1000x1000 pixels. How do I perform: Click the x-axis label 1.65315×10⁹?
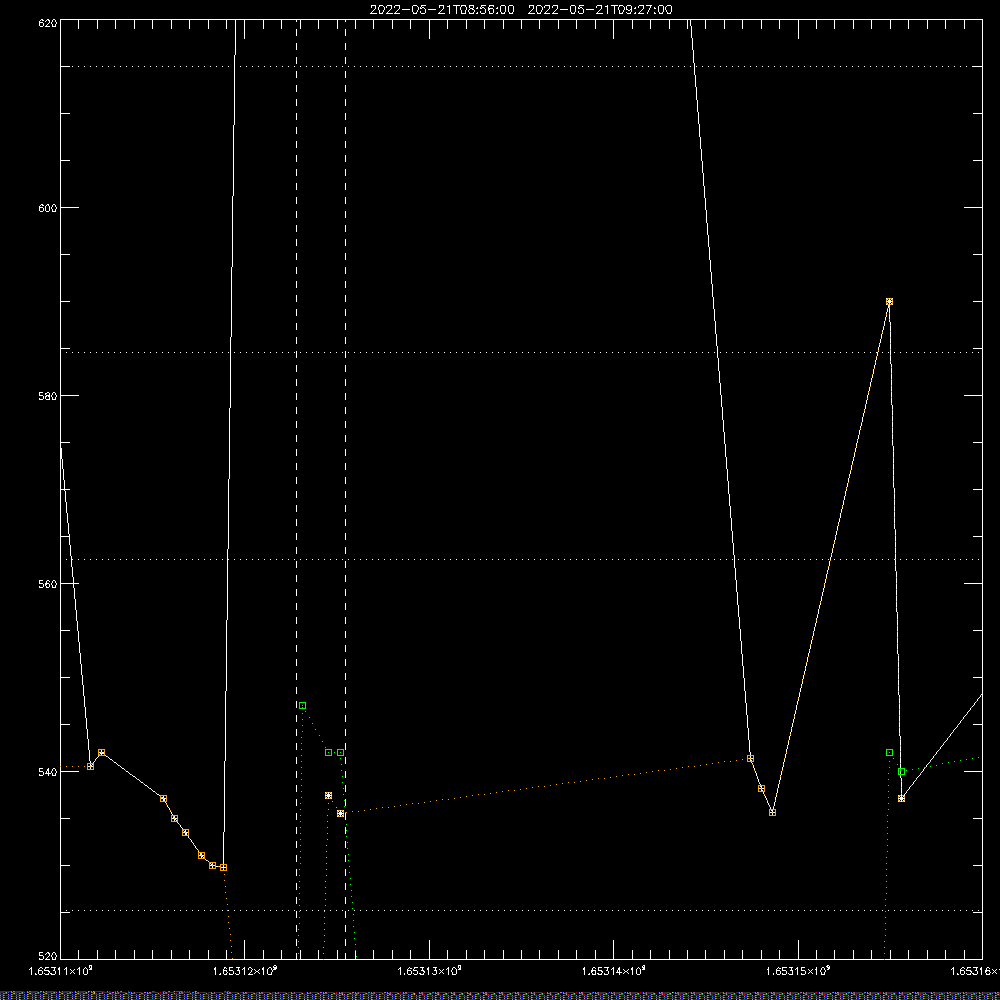pyautogui.click(x=798, y=971)
